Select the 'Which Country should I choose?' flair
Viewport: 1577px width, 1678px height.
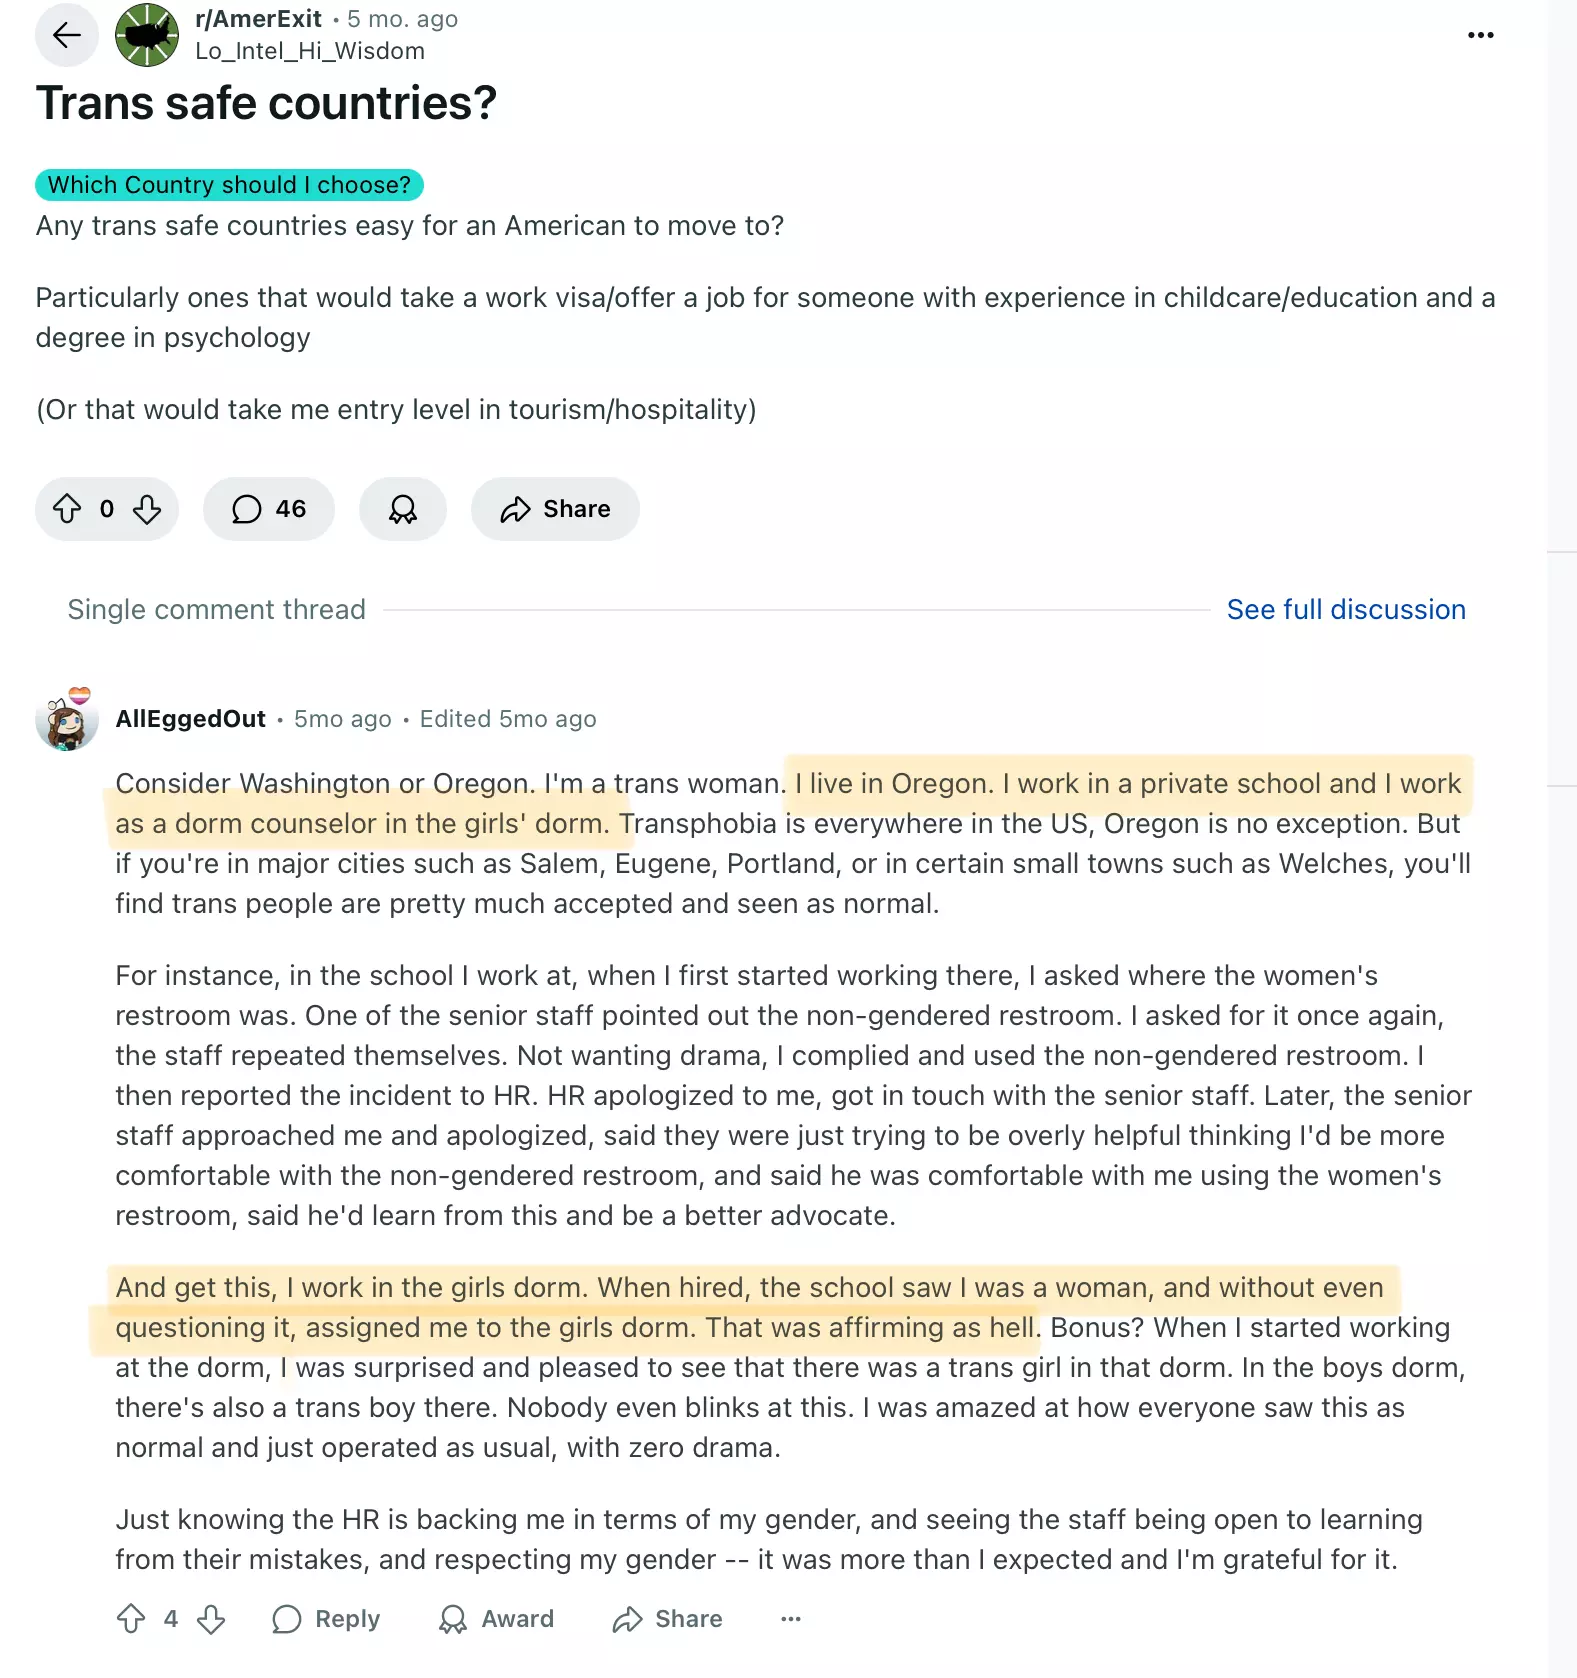(x=230, y=185)
